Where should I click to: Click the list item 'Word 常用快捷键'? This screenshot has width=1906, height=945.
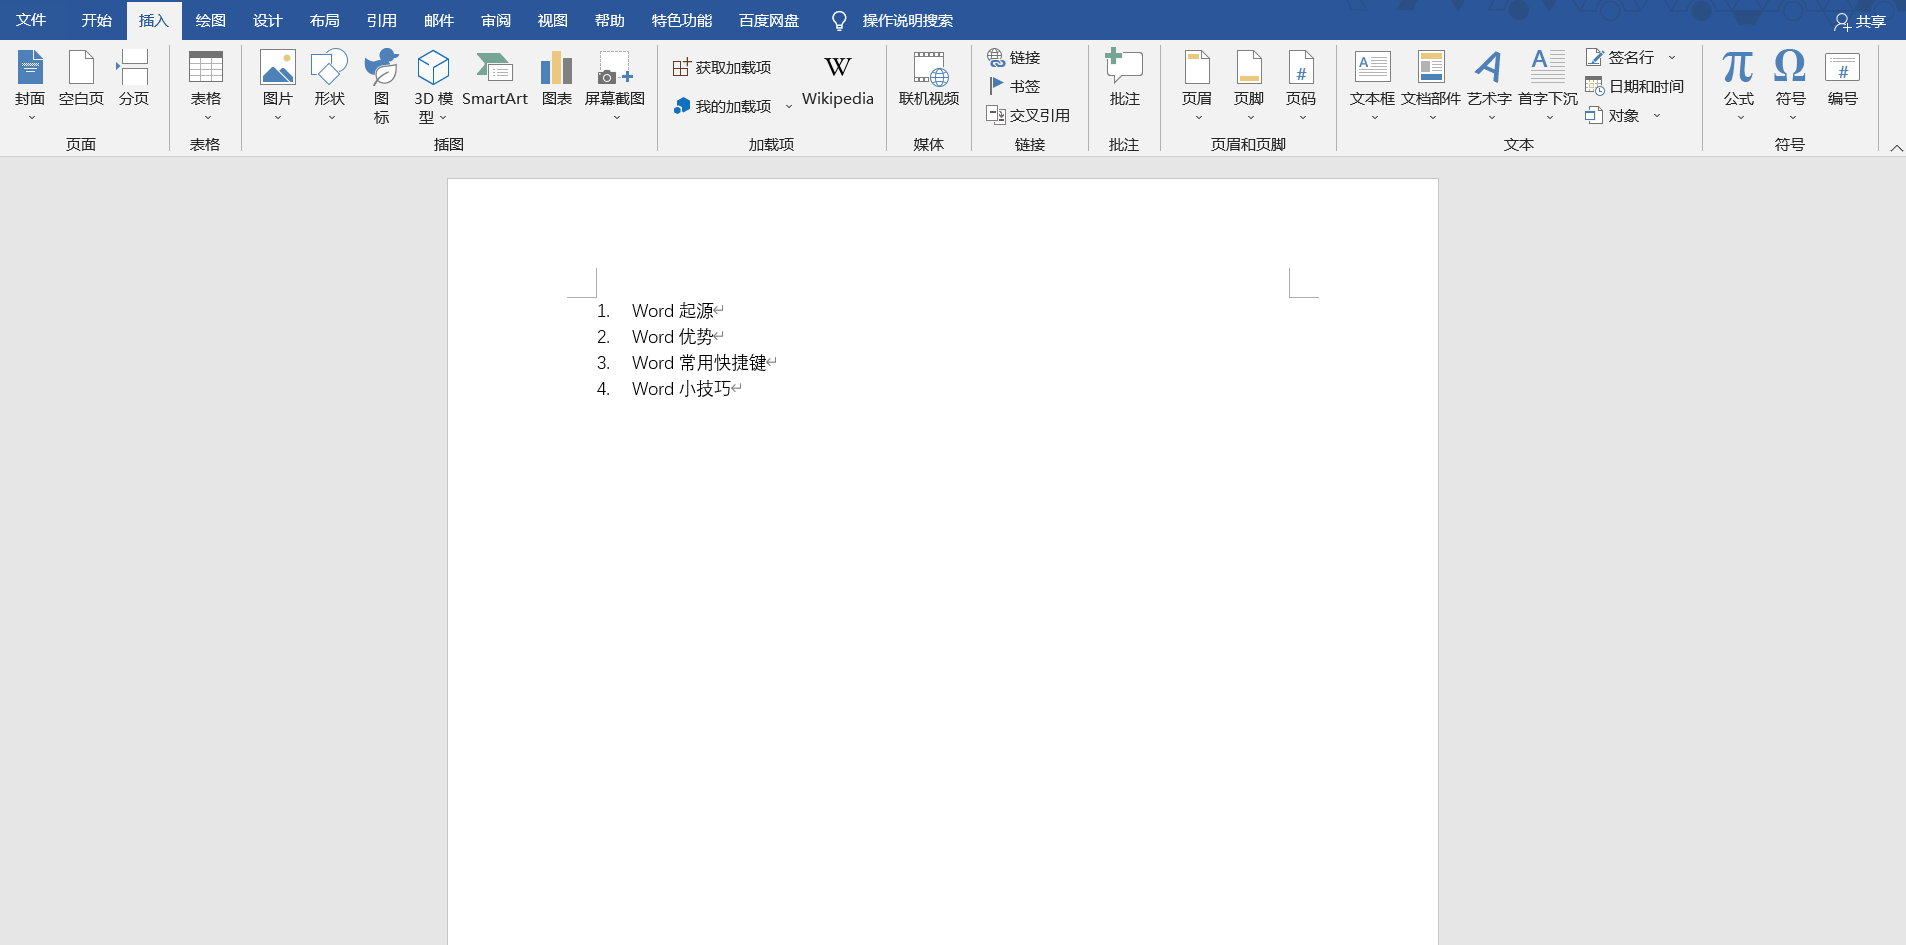point(699,363)
